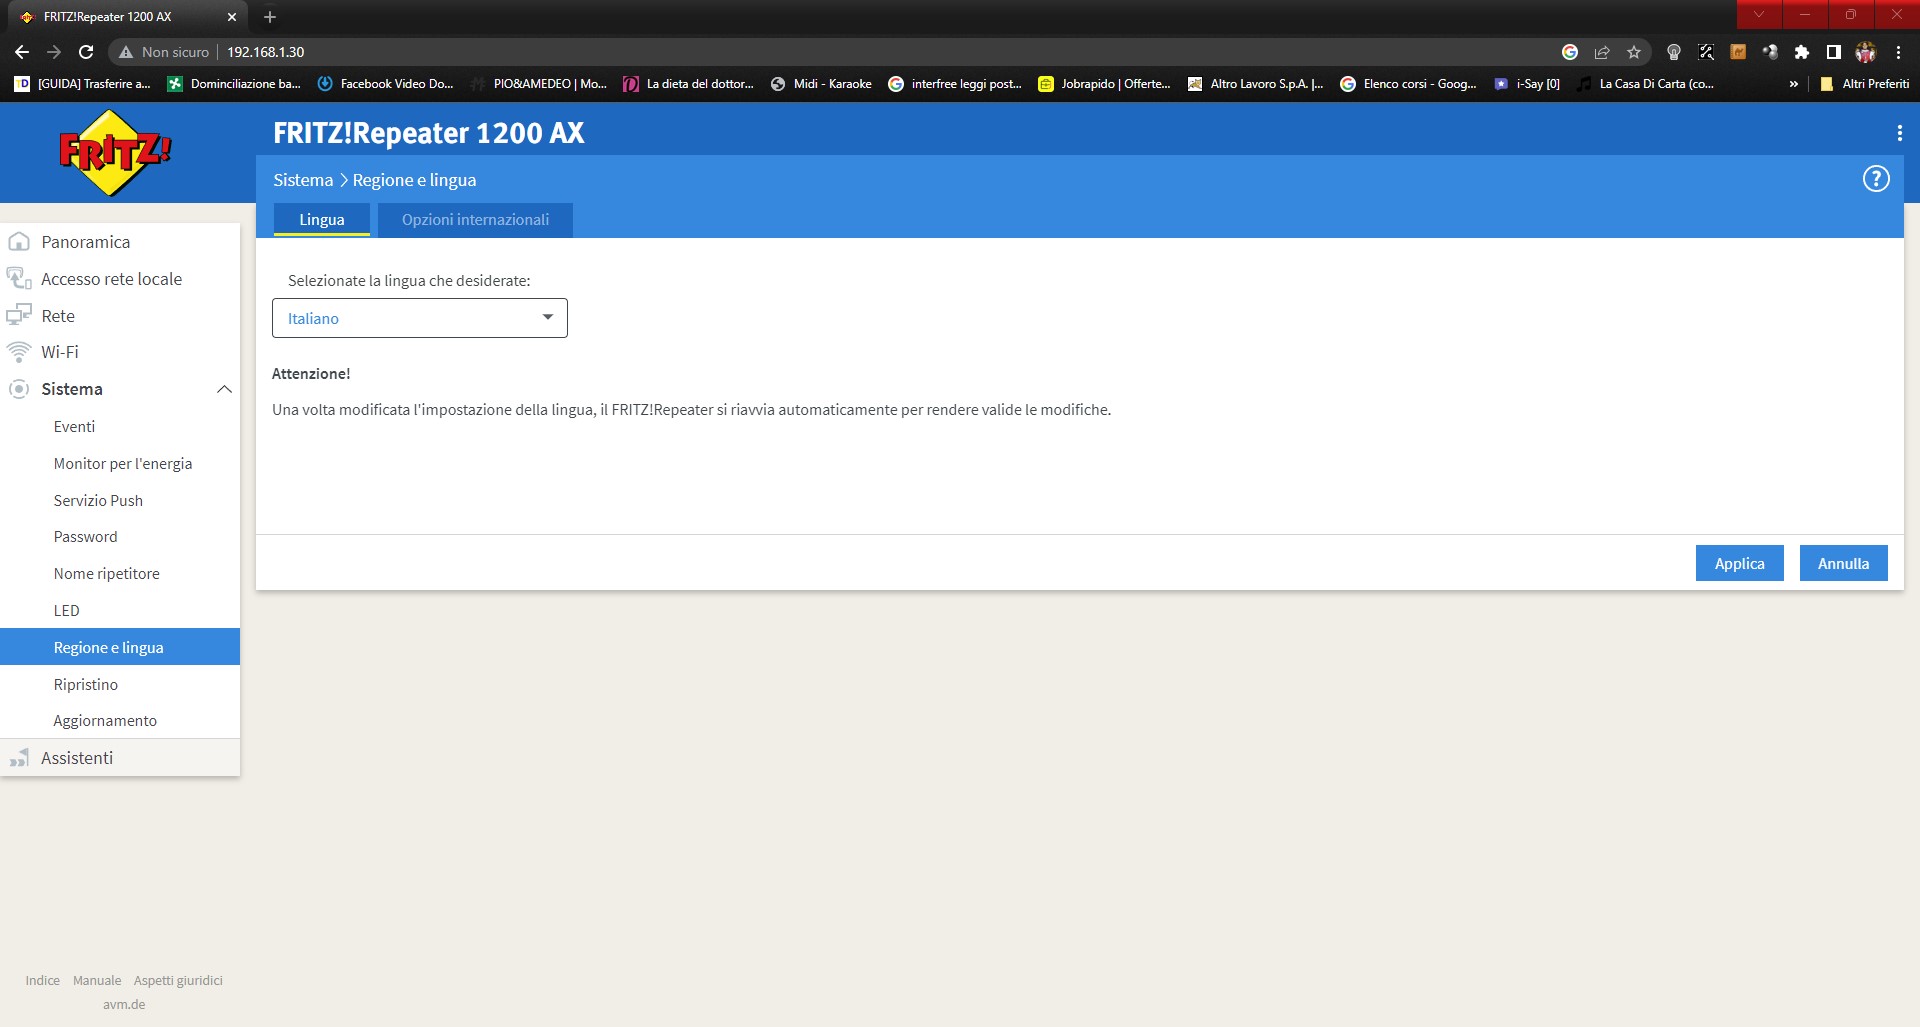The height and width of the screenshot is (1027, 1920).
Task: Switch to the Lingua tab
Action: [322, 220]
